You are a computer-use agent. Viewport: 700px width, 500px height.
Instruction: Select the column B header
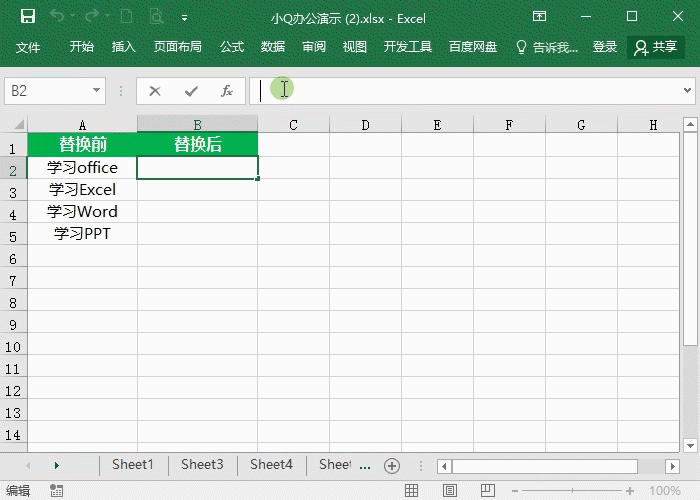point(197,125)
